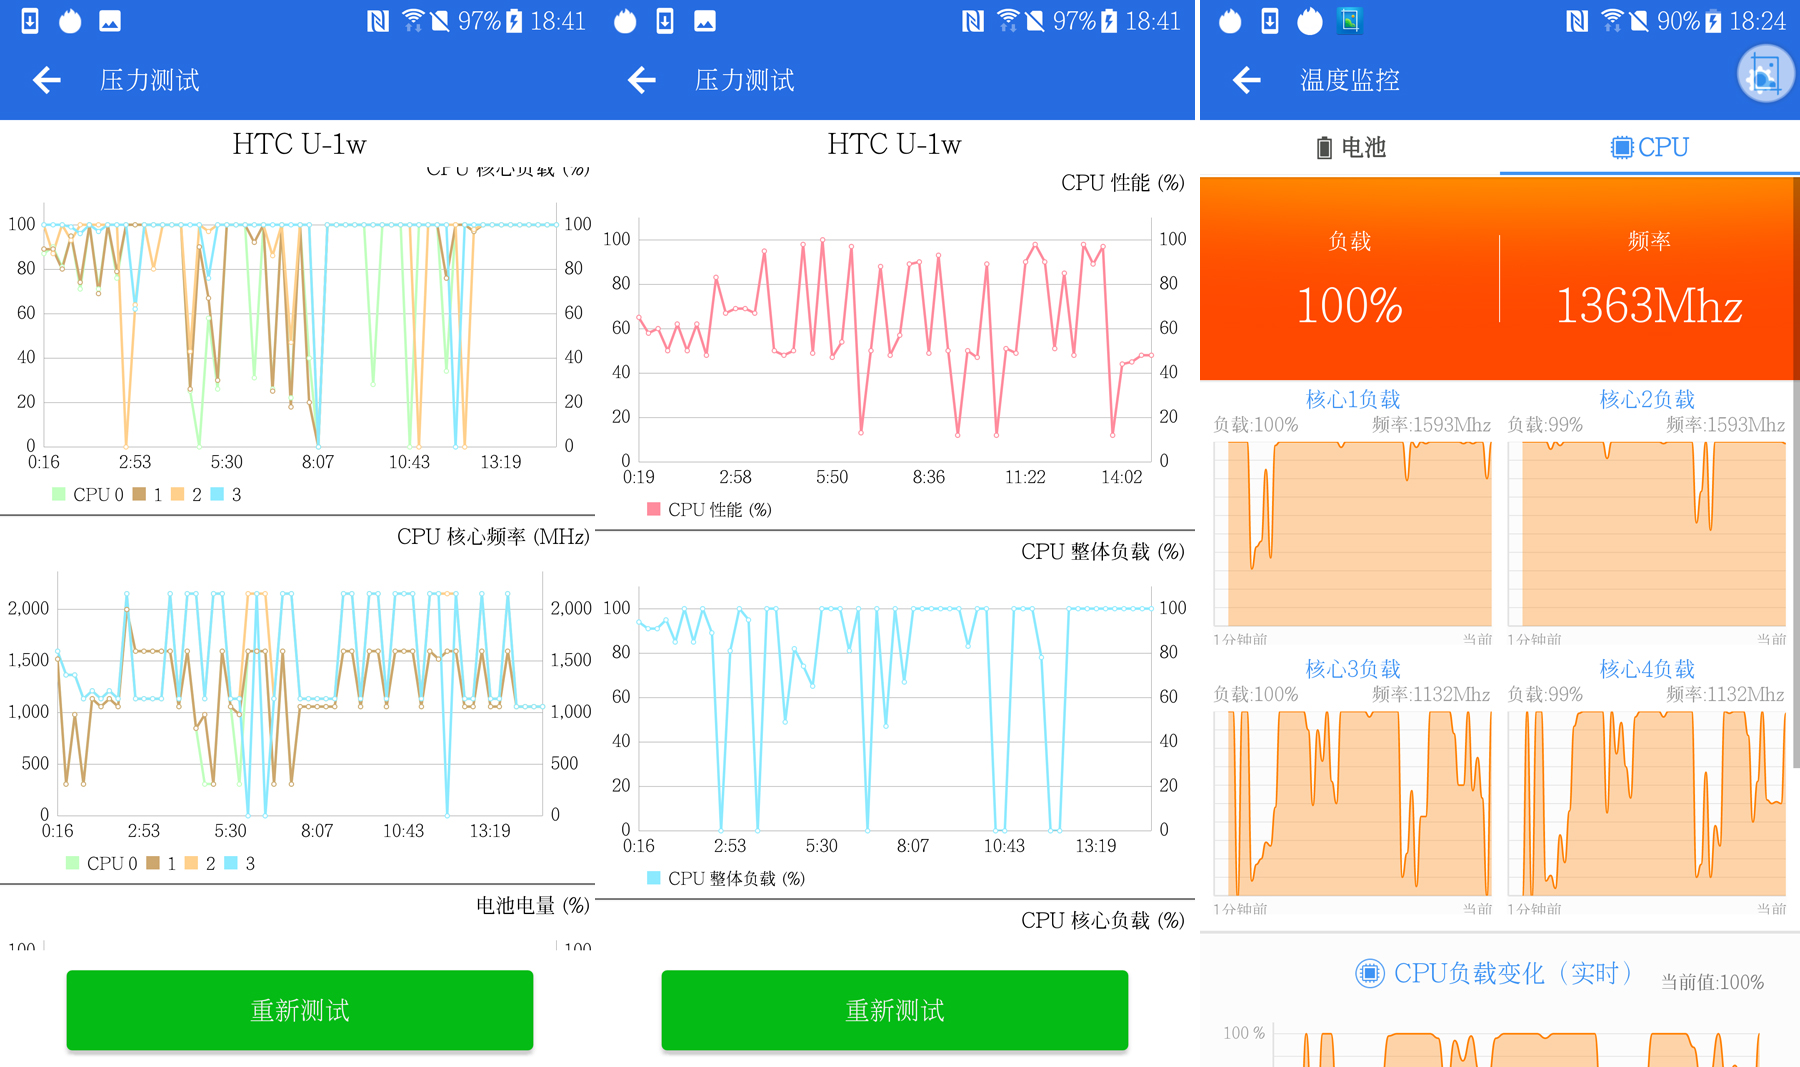Tap the CPU 核心频率 (MHz) chart title

tap(493, 537)
